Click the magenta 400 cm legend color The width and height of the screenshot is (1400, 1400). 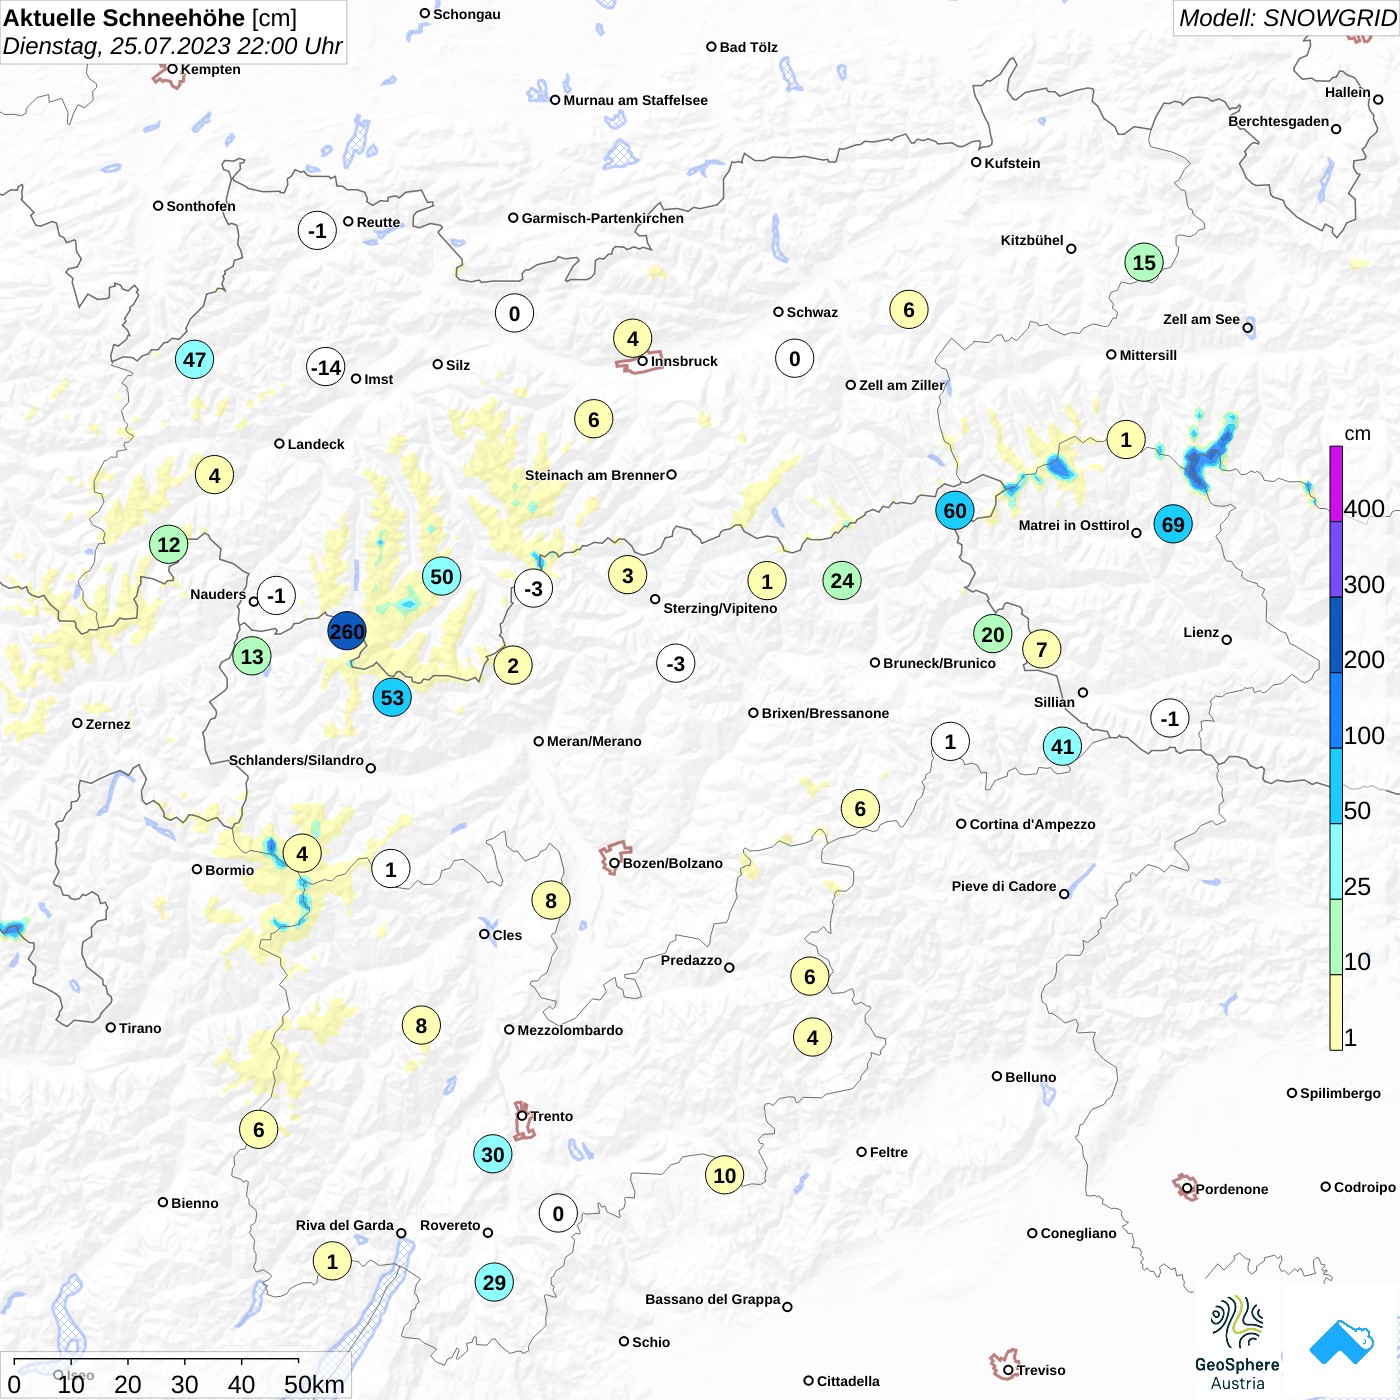[x=1336, y=483]
